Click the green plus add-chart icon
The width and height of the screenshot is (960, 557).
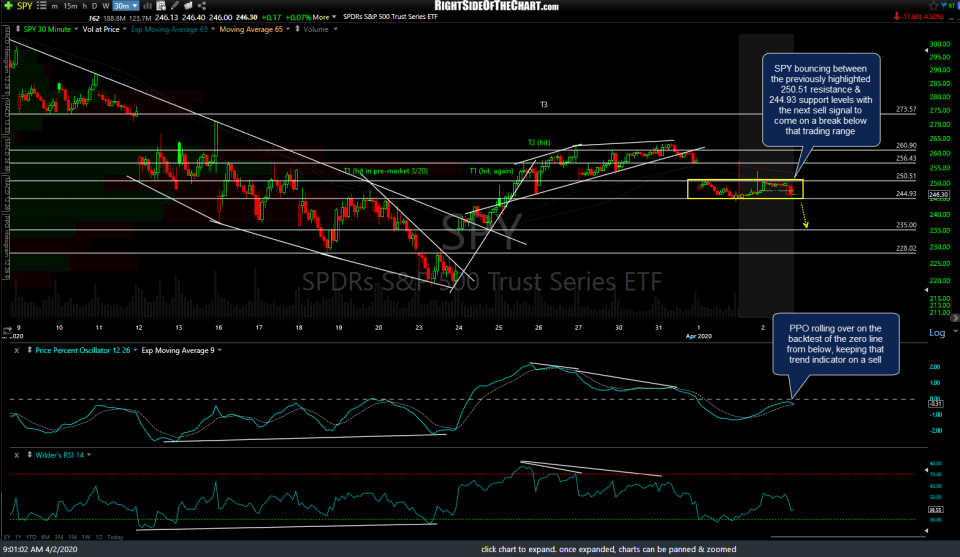[x=9, y=6]
